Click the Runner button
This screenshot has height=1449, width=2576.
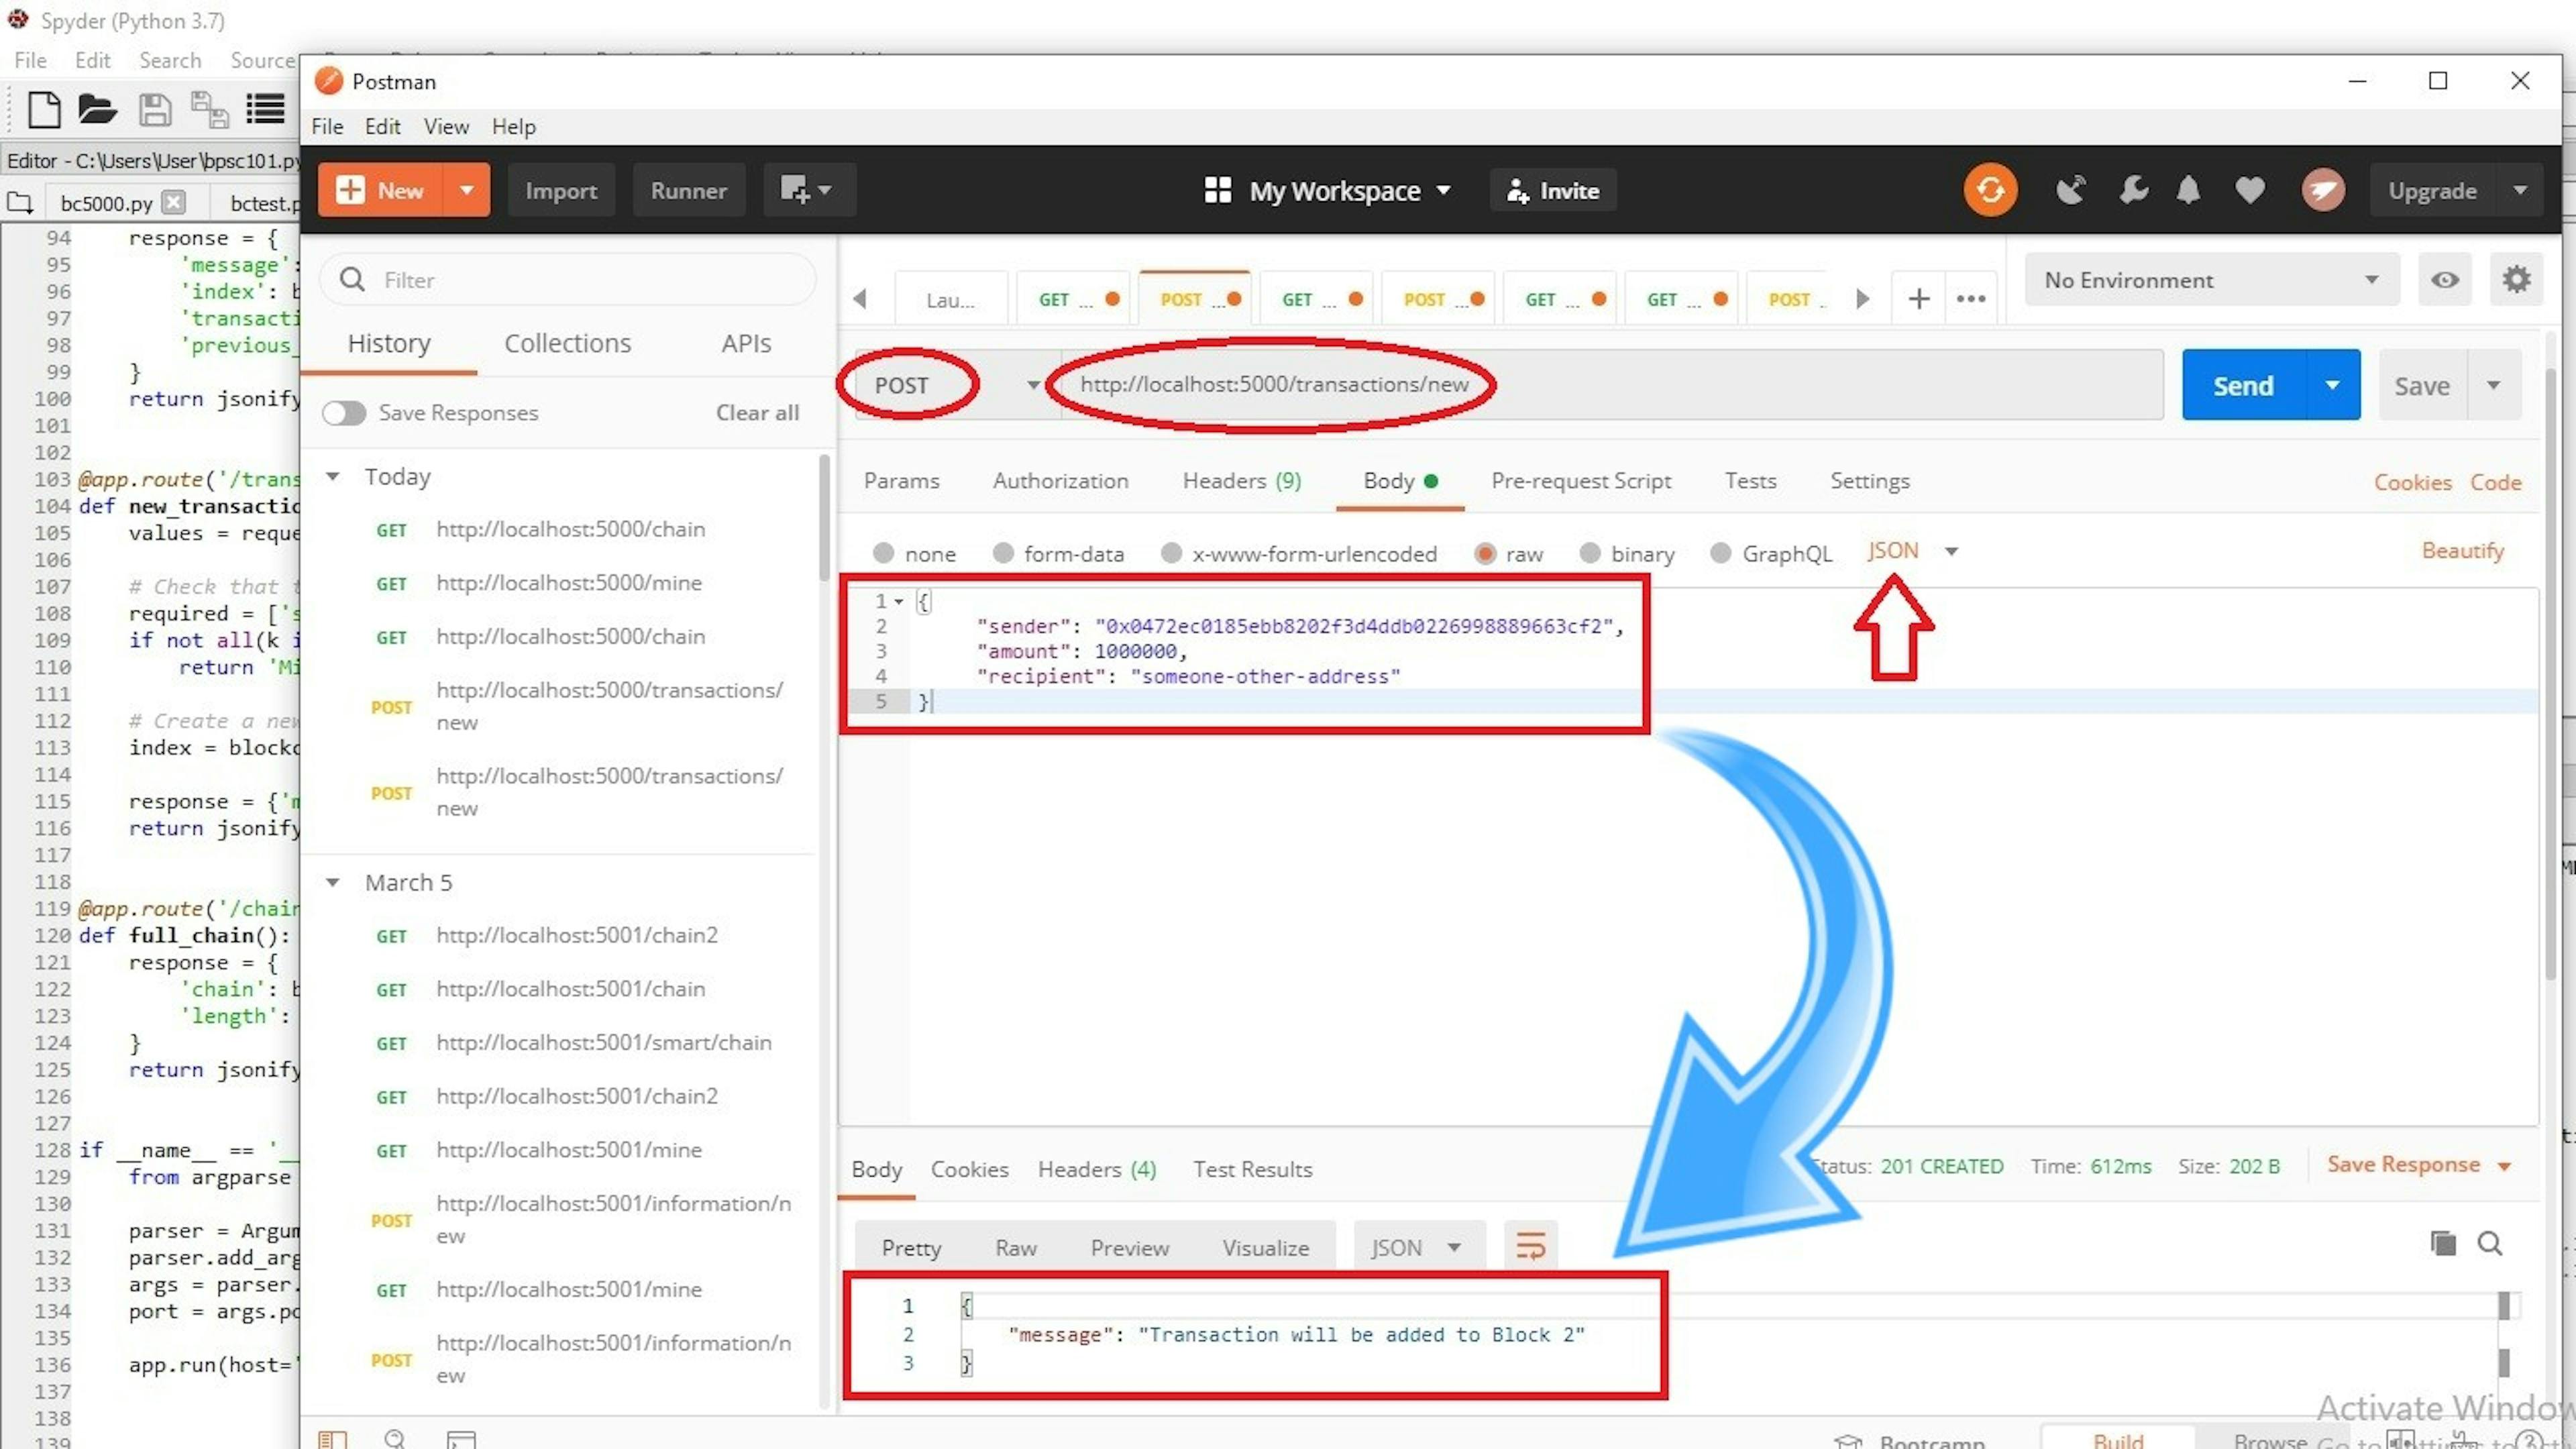point(688,190)
